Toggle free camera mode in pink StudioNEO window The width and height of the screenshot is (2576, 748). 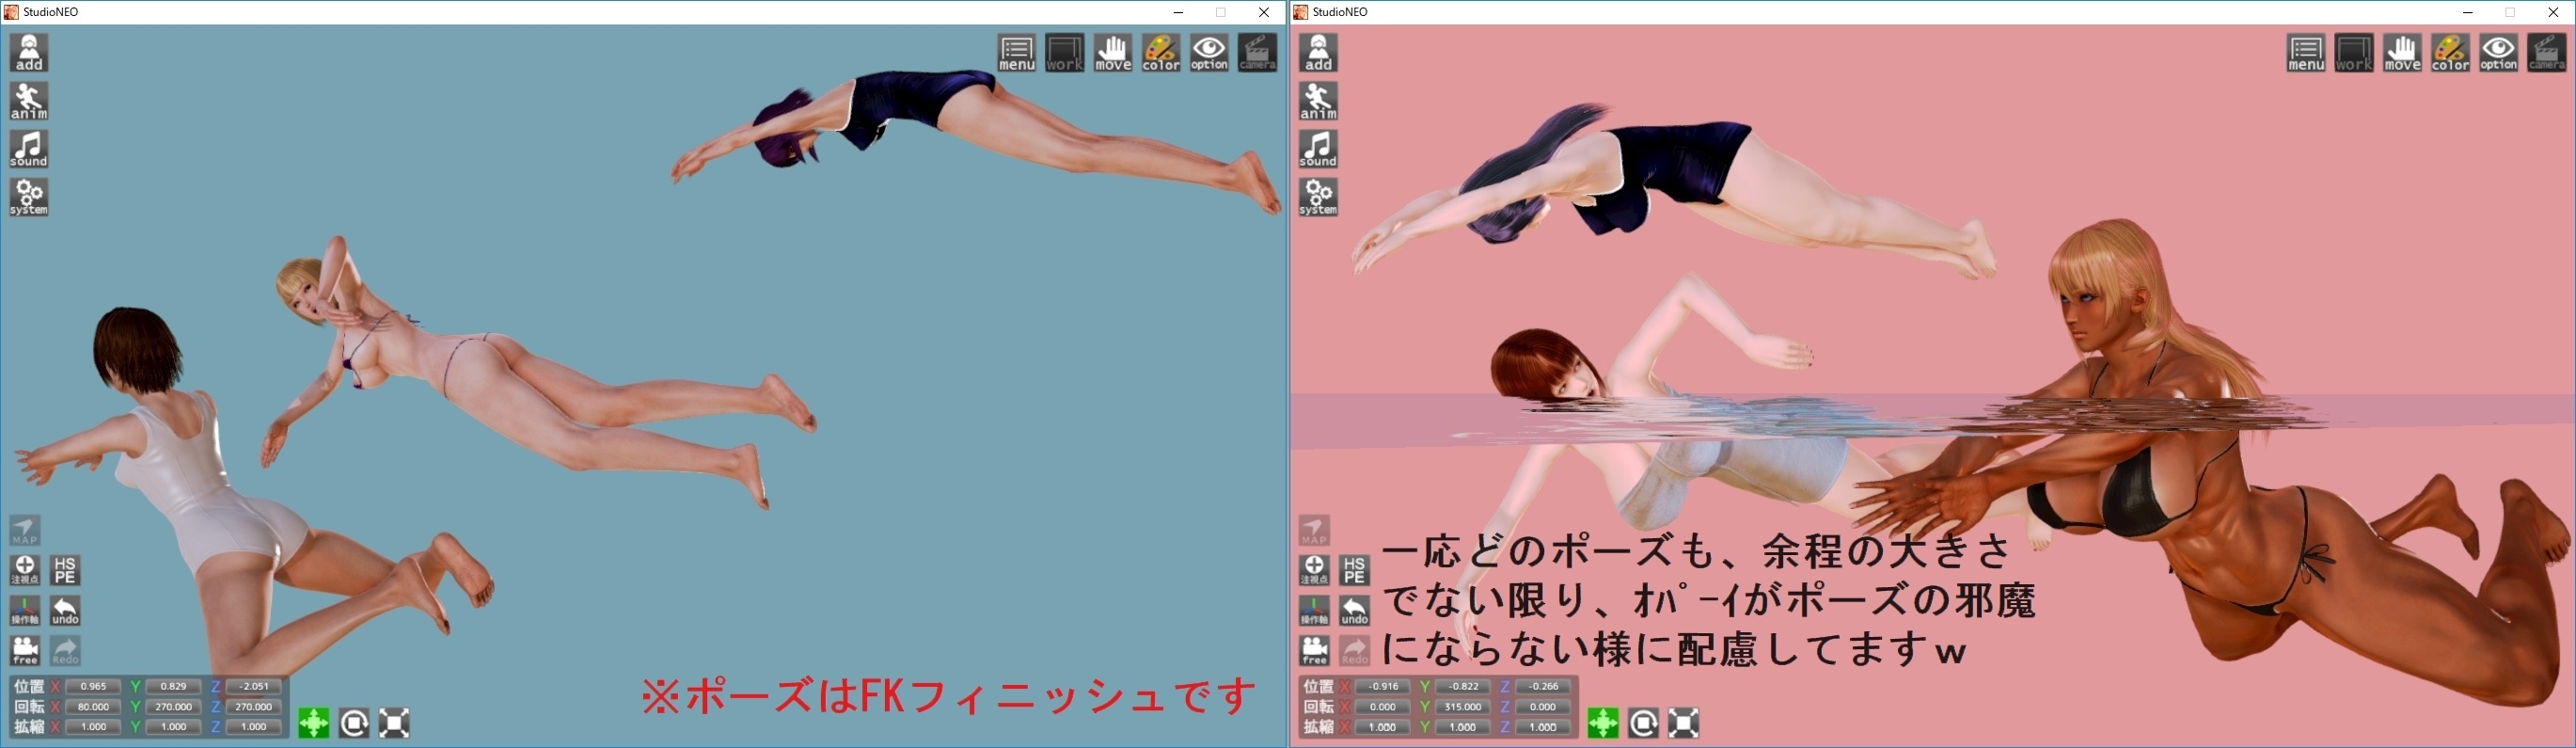point(1314,650)
